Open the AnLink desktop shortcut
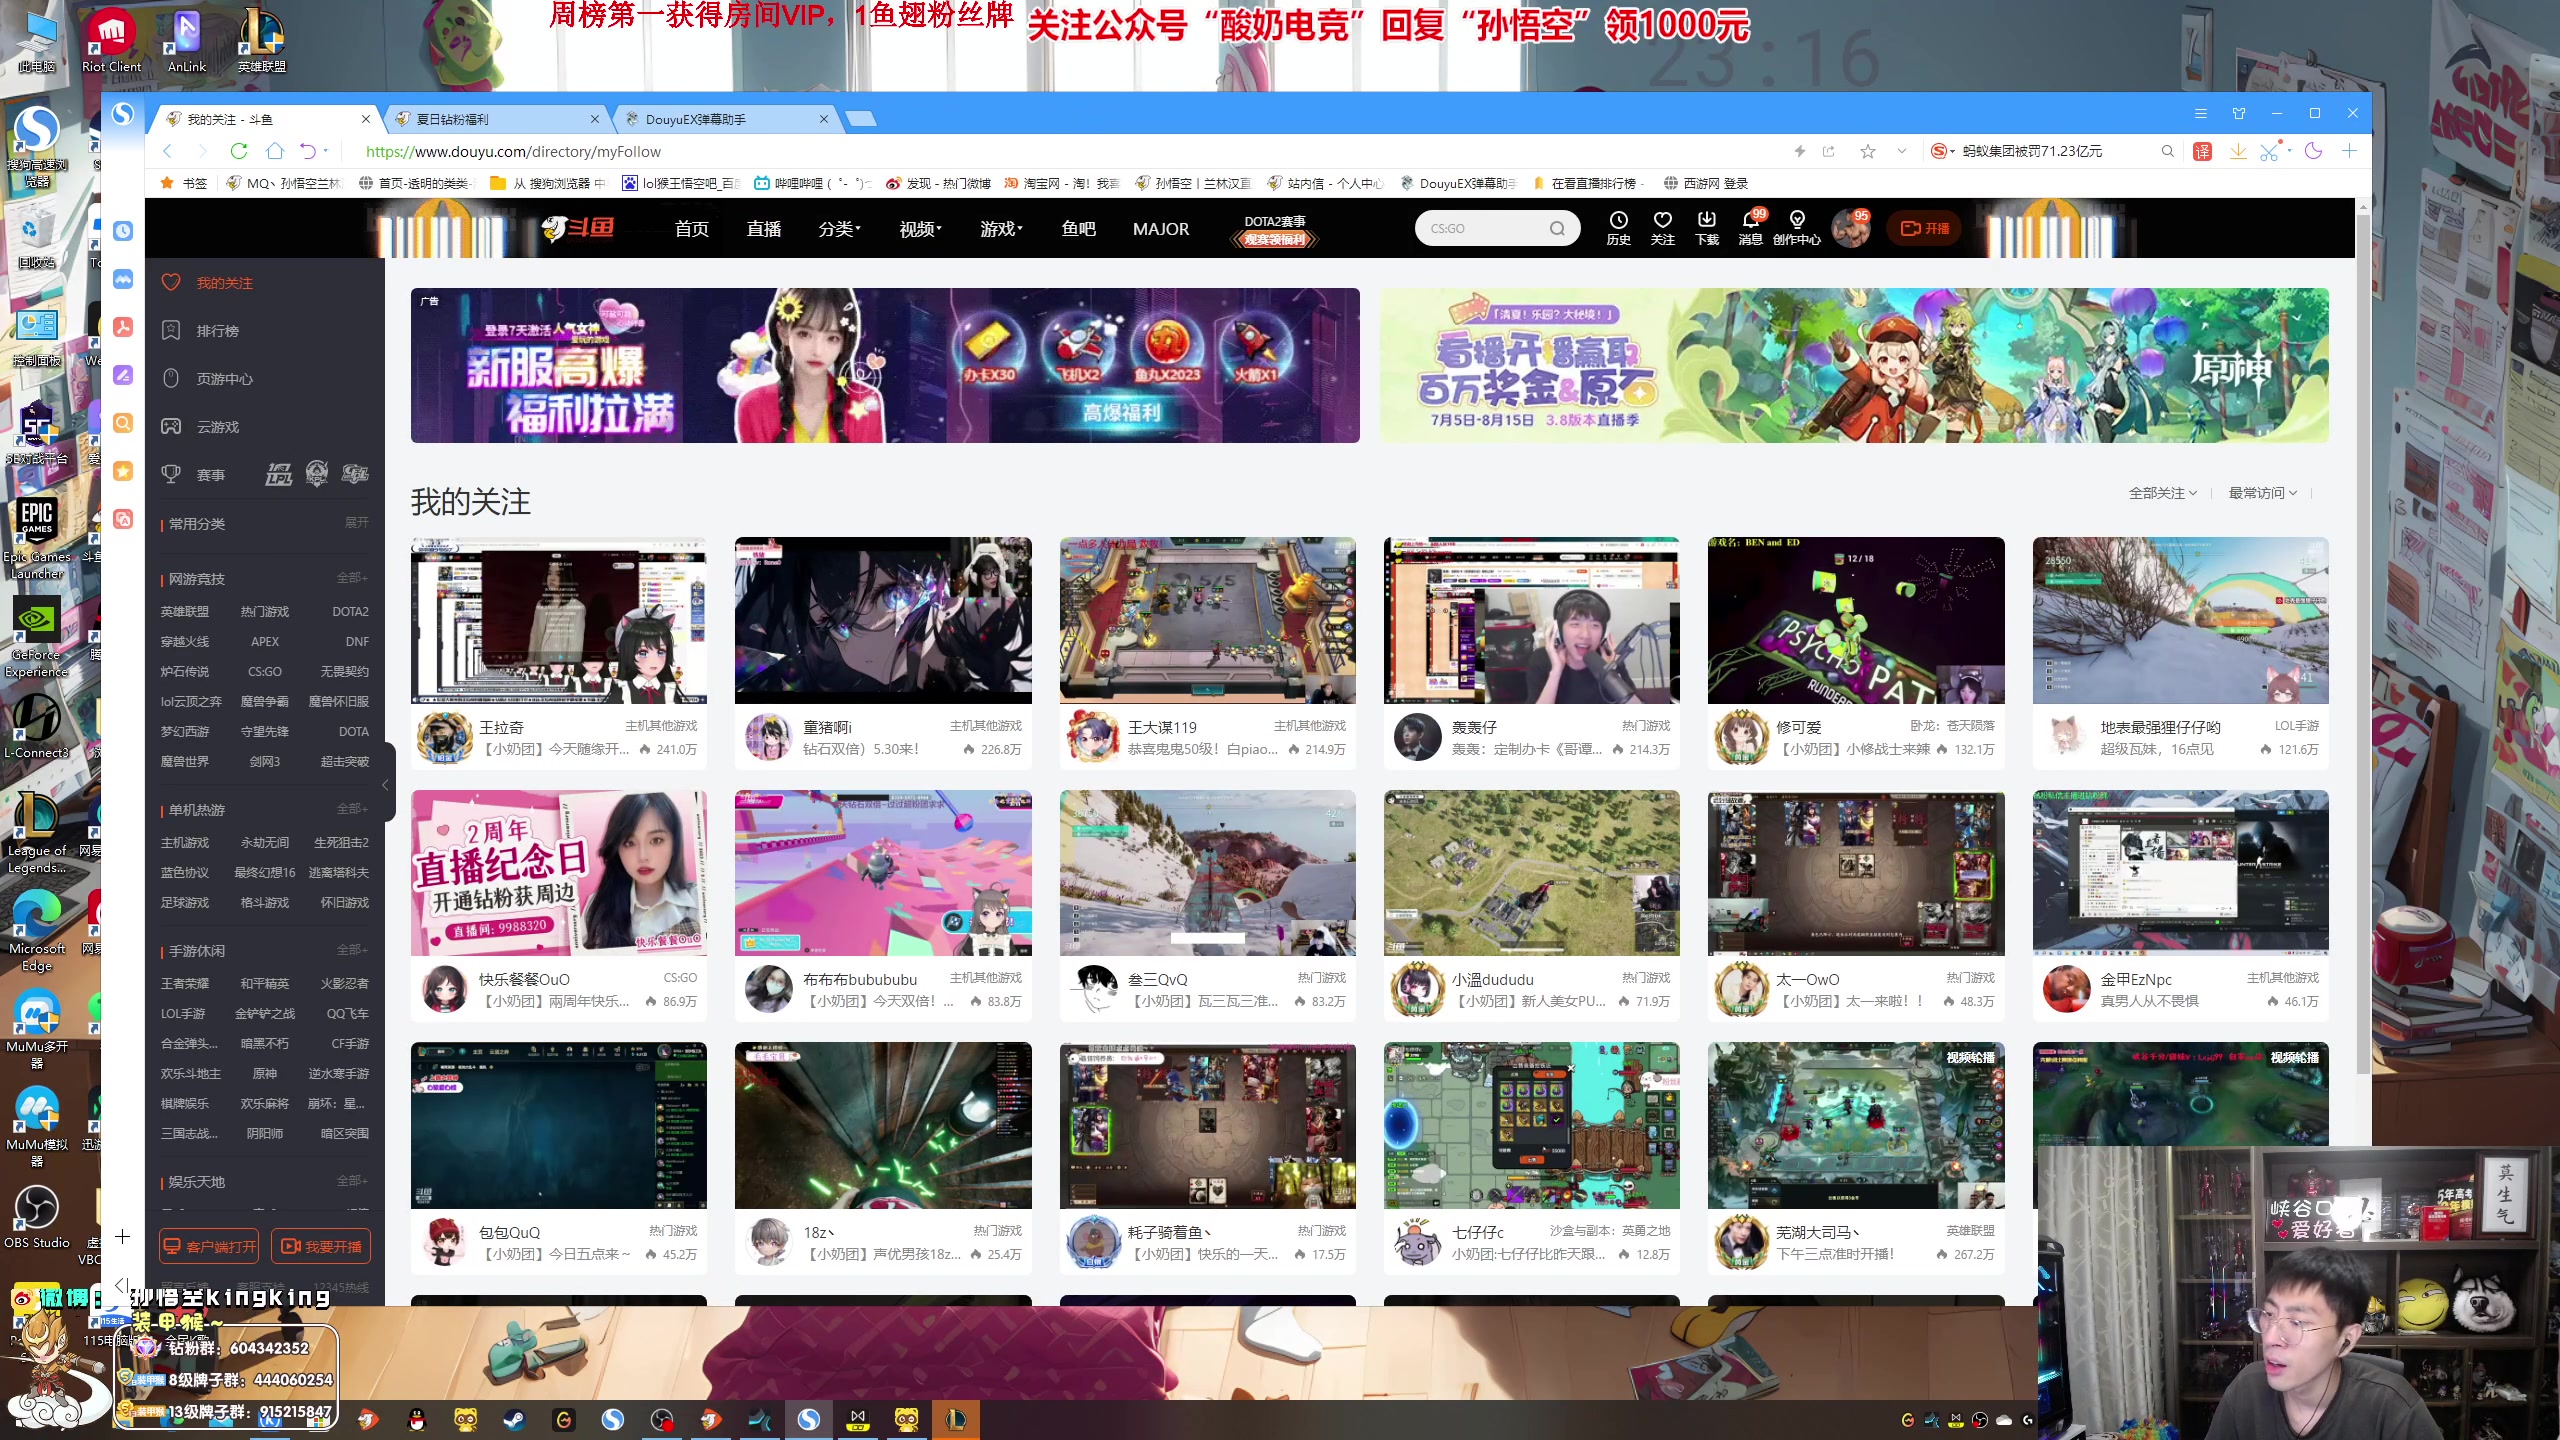This screenshot has height=1440, width=2560. tap(186, 40)
